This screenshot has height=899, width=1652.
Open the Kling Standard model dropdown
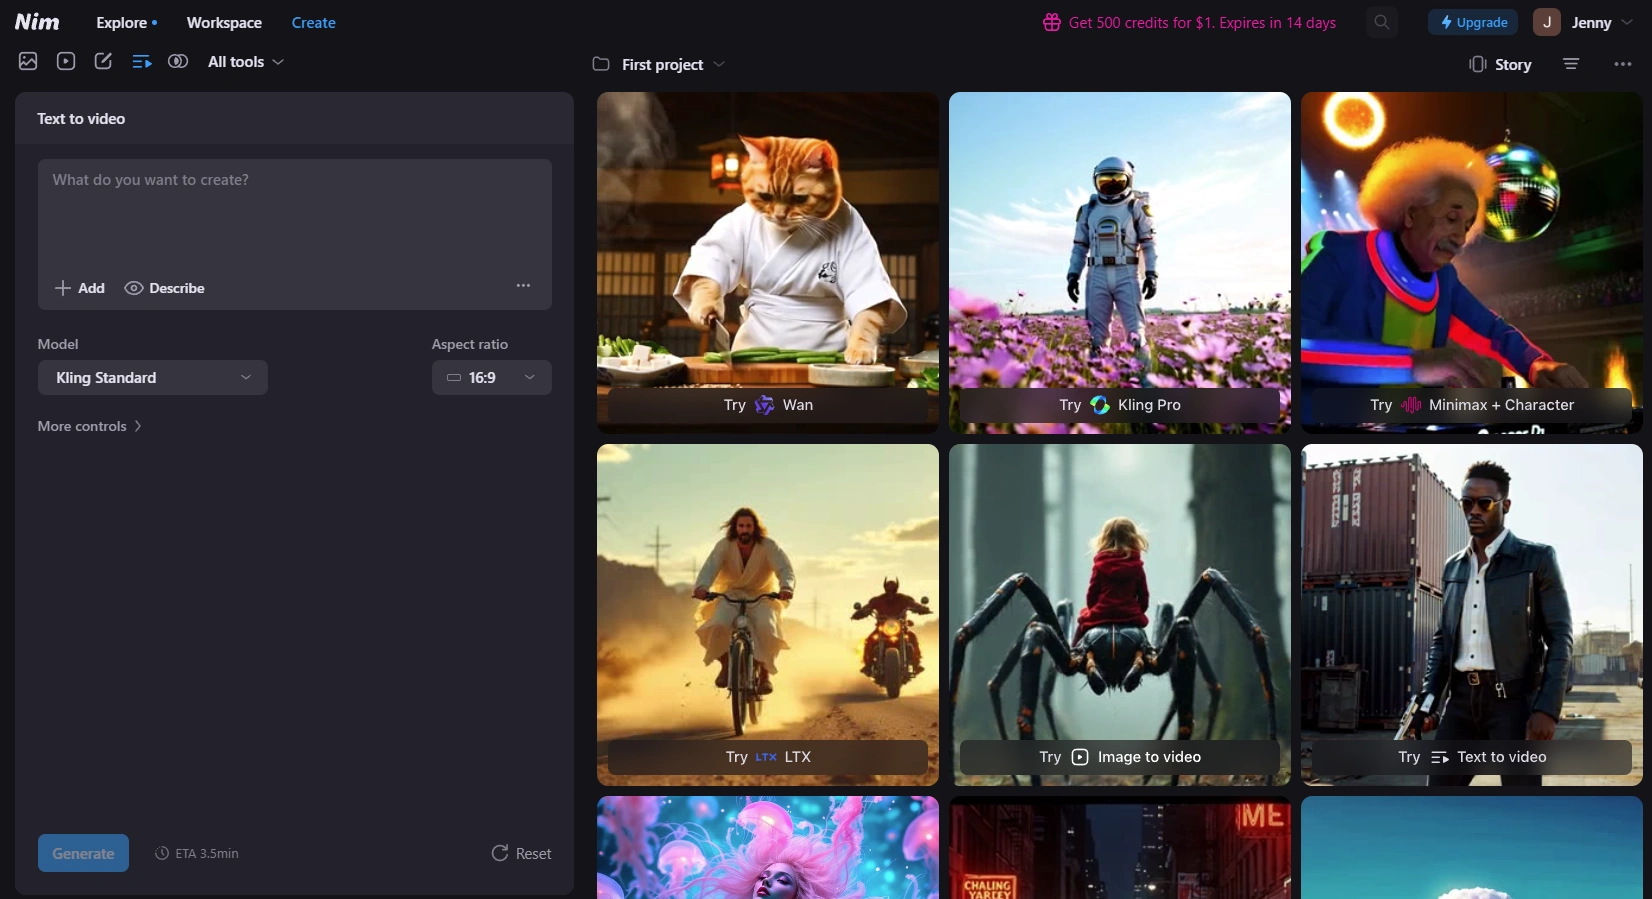(153, 377)
